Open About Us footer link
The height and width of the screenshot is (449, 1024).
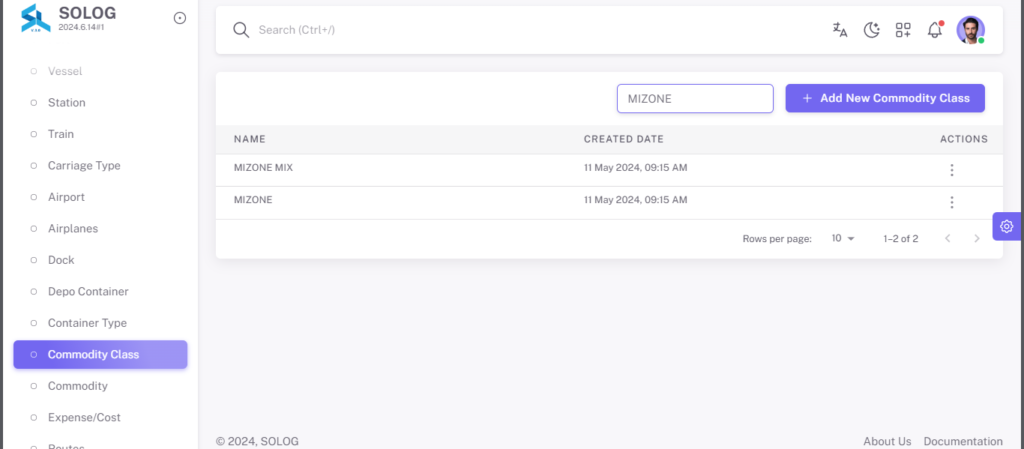click(887, 441)
